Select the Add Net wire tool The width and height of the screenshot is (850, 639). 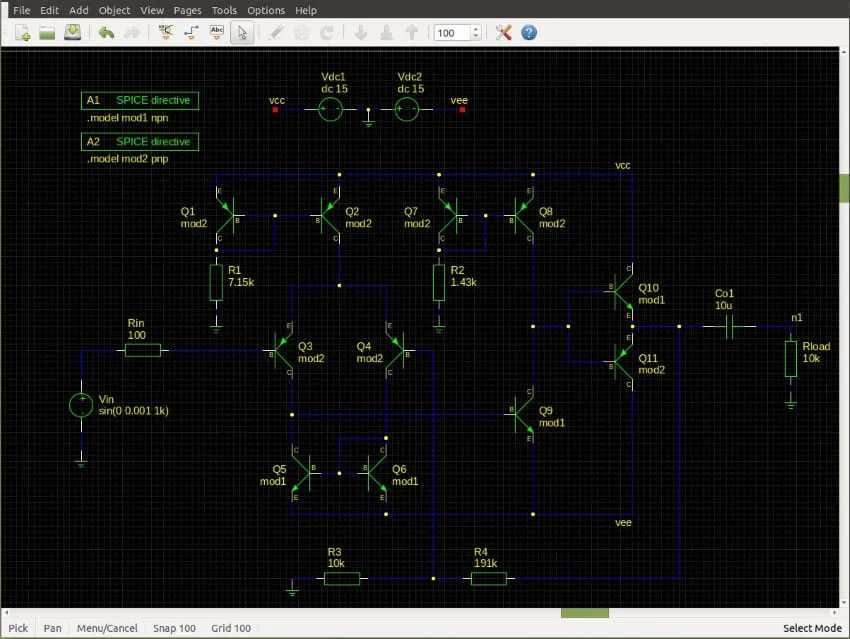pos(192,33)
